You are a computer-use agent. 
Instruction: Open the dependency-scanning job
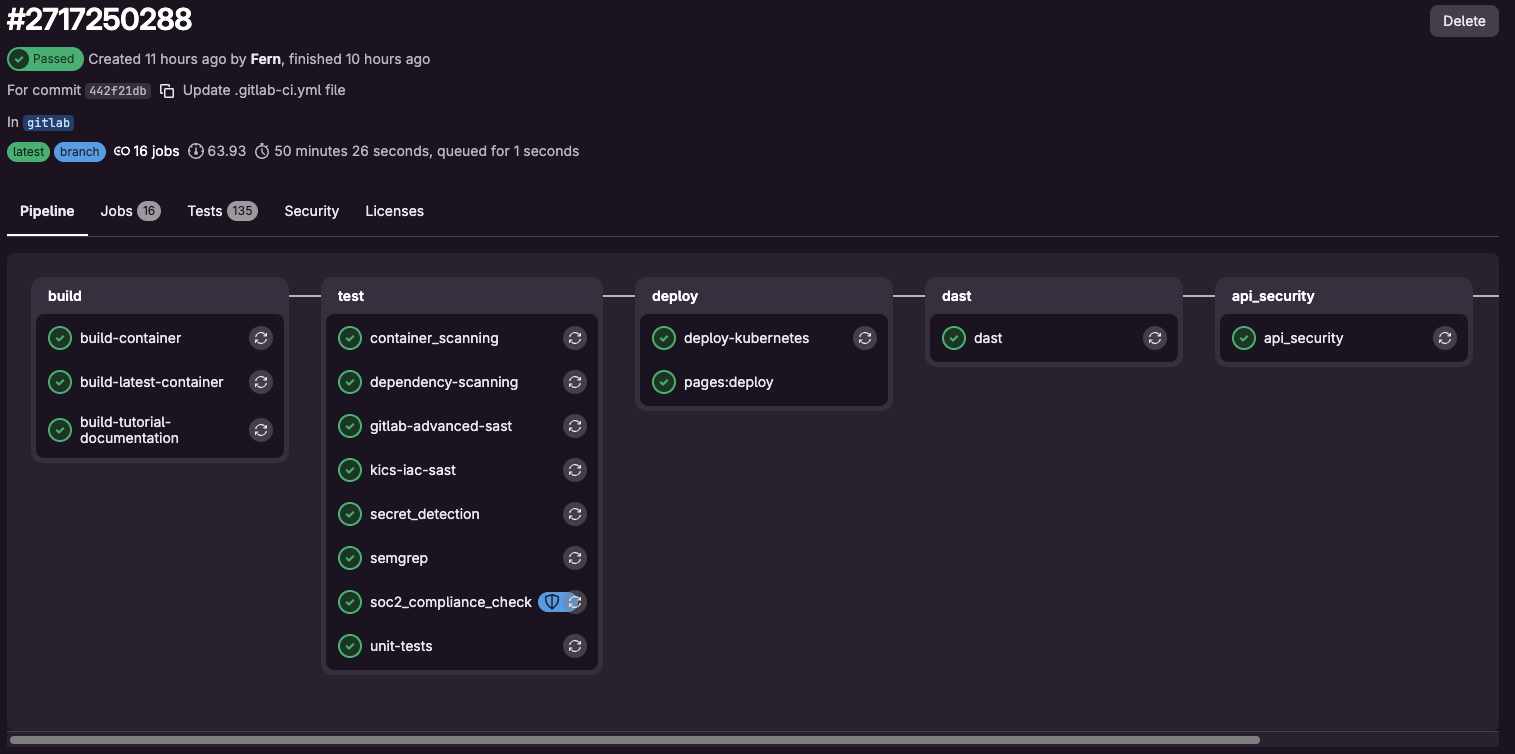(x=444, y=382)
